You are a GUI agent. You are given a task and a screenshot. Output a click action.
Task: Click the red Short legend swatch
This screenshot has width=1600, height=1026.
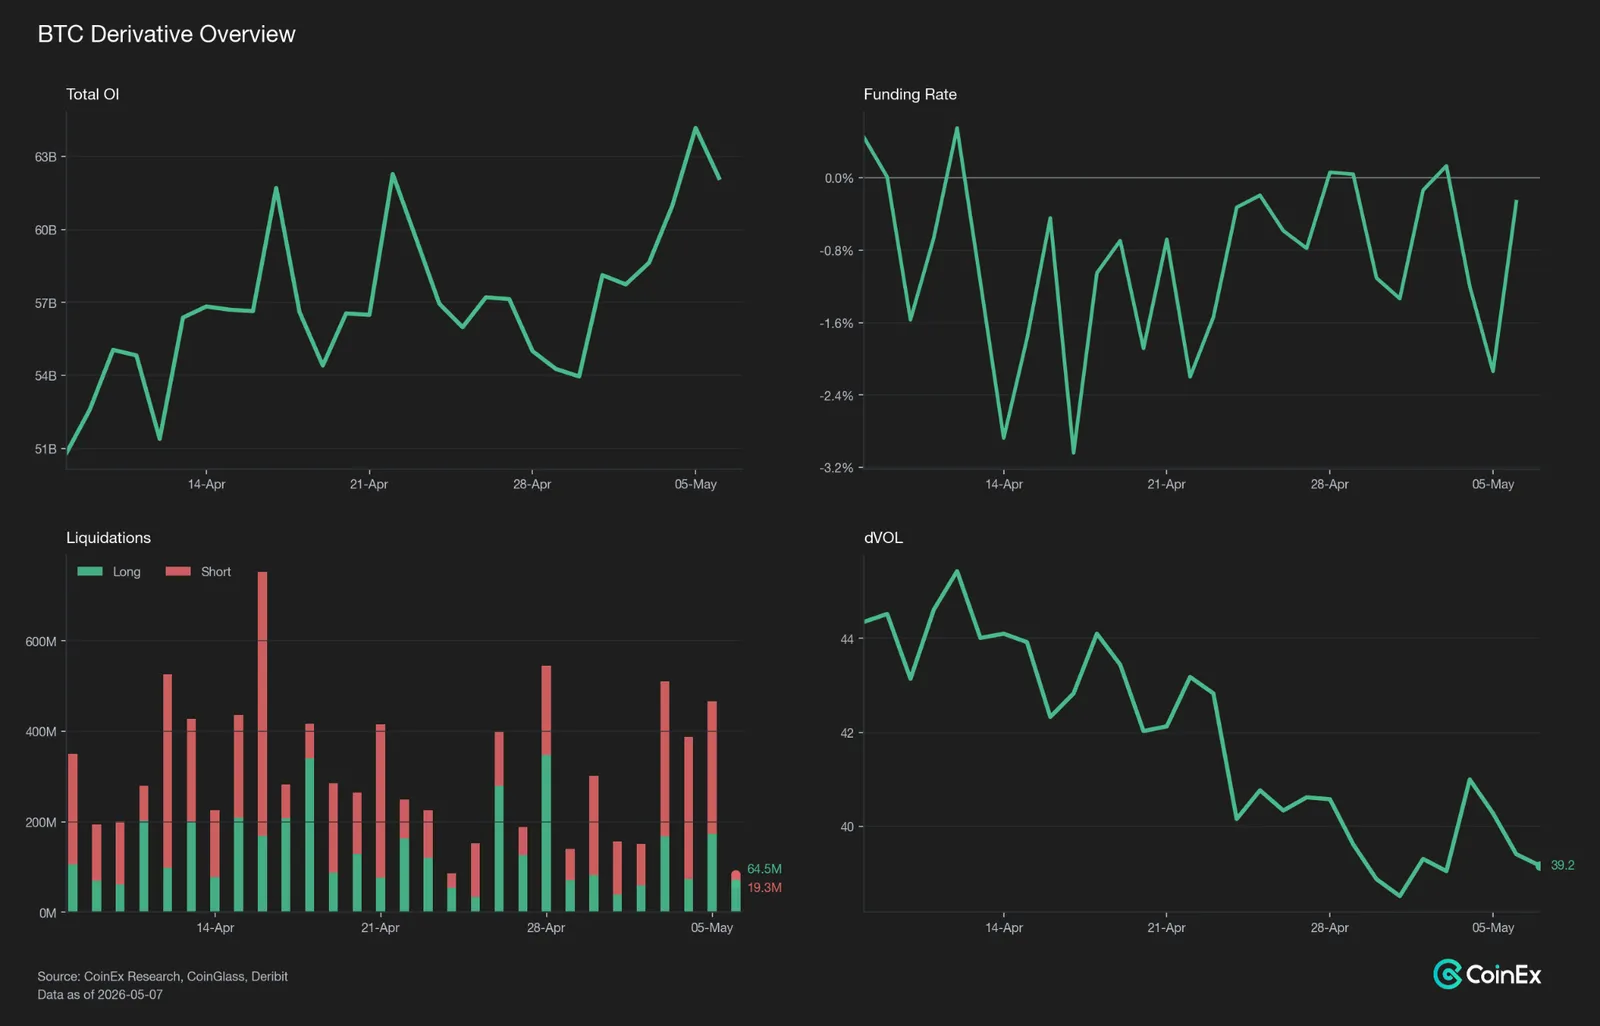(178, 572)
